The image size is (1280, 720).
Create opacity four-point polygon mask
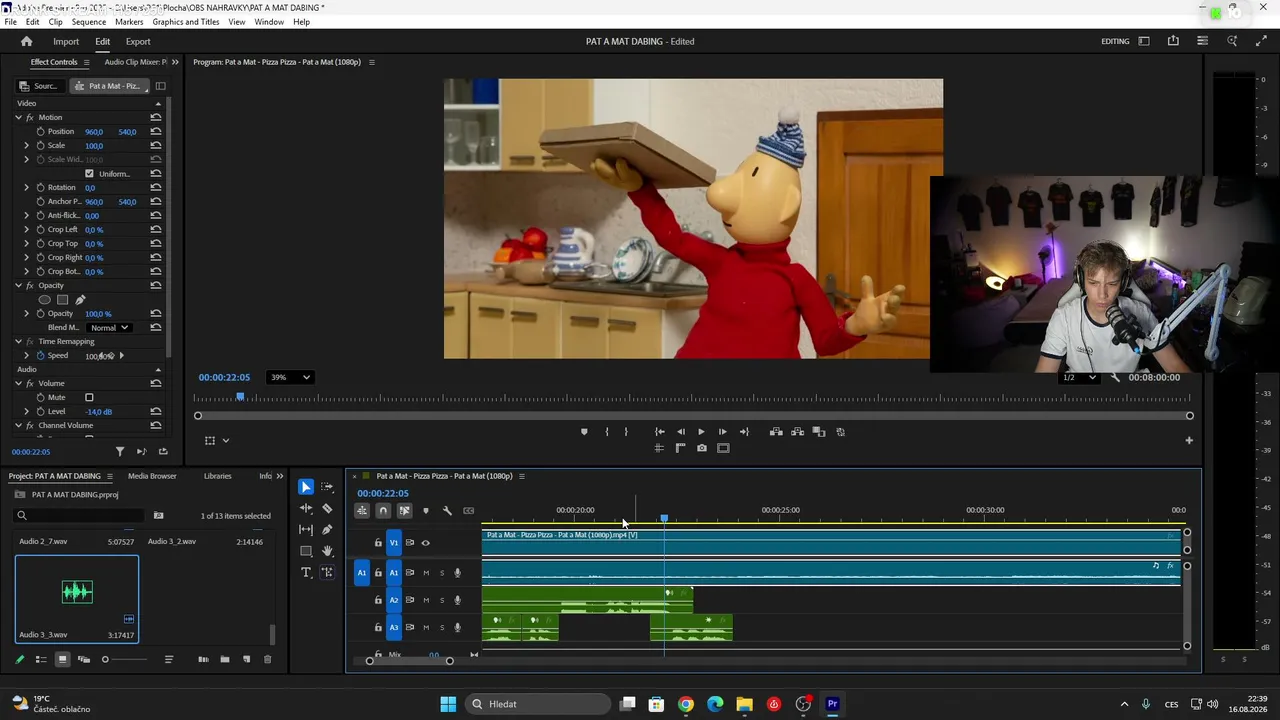point(62,300)
